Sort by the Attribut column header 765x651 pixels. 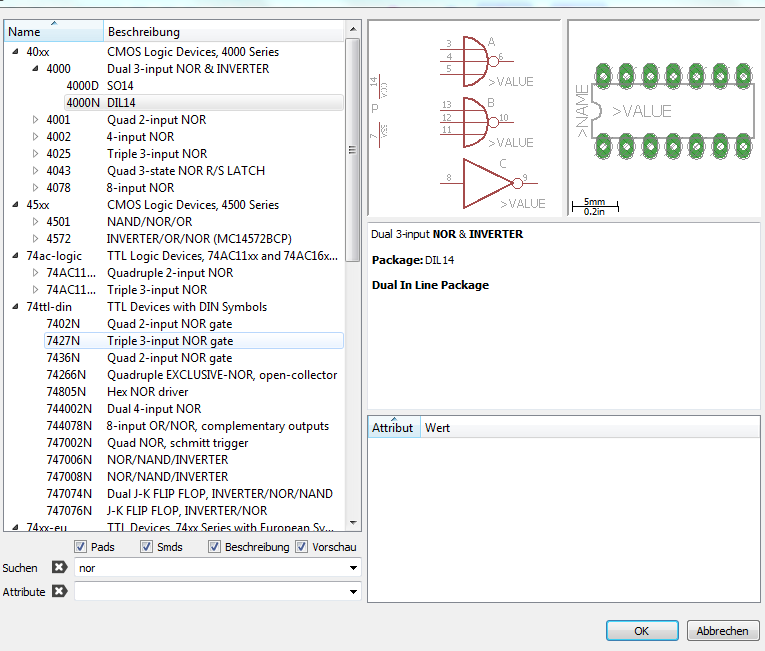pyautogui.click(x=394, y=427)
